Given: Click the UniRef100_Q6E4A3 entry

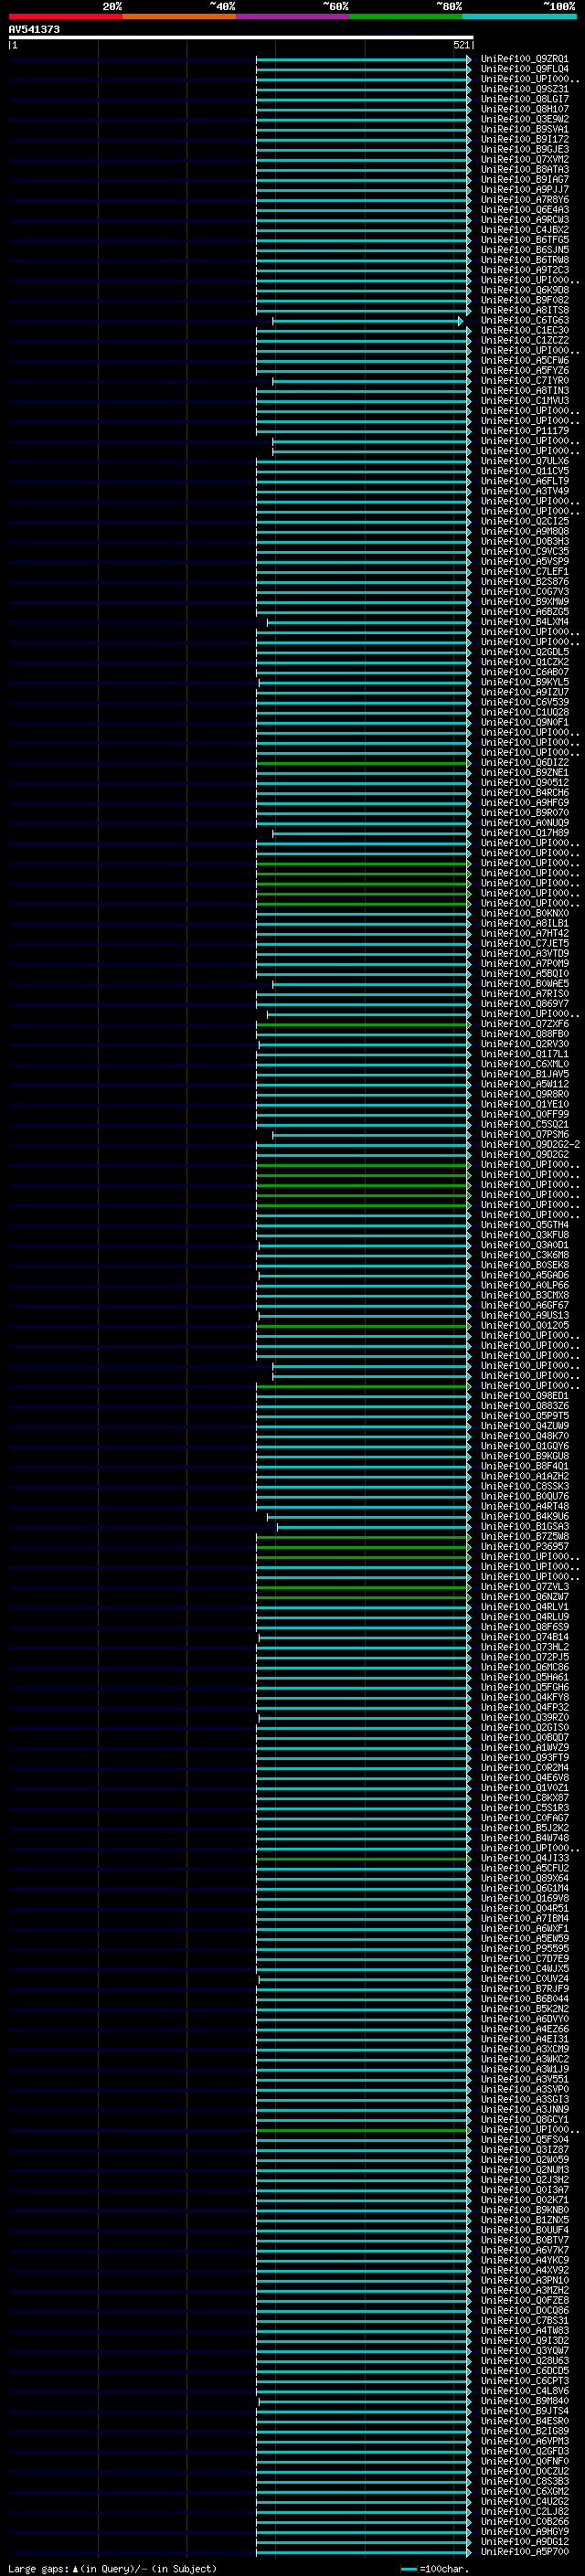Looking at the screenshot, I should click(524, 209).
